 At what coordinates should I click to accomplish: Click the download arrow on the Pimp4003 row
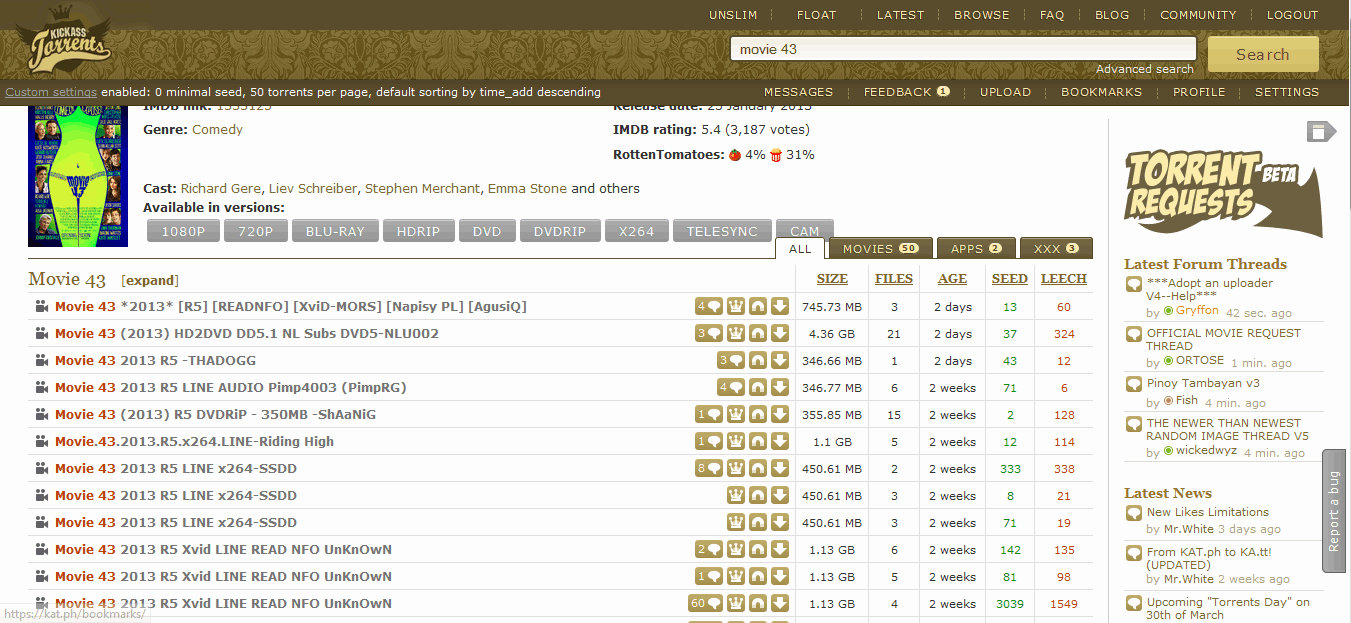[780, 387]
